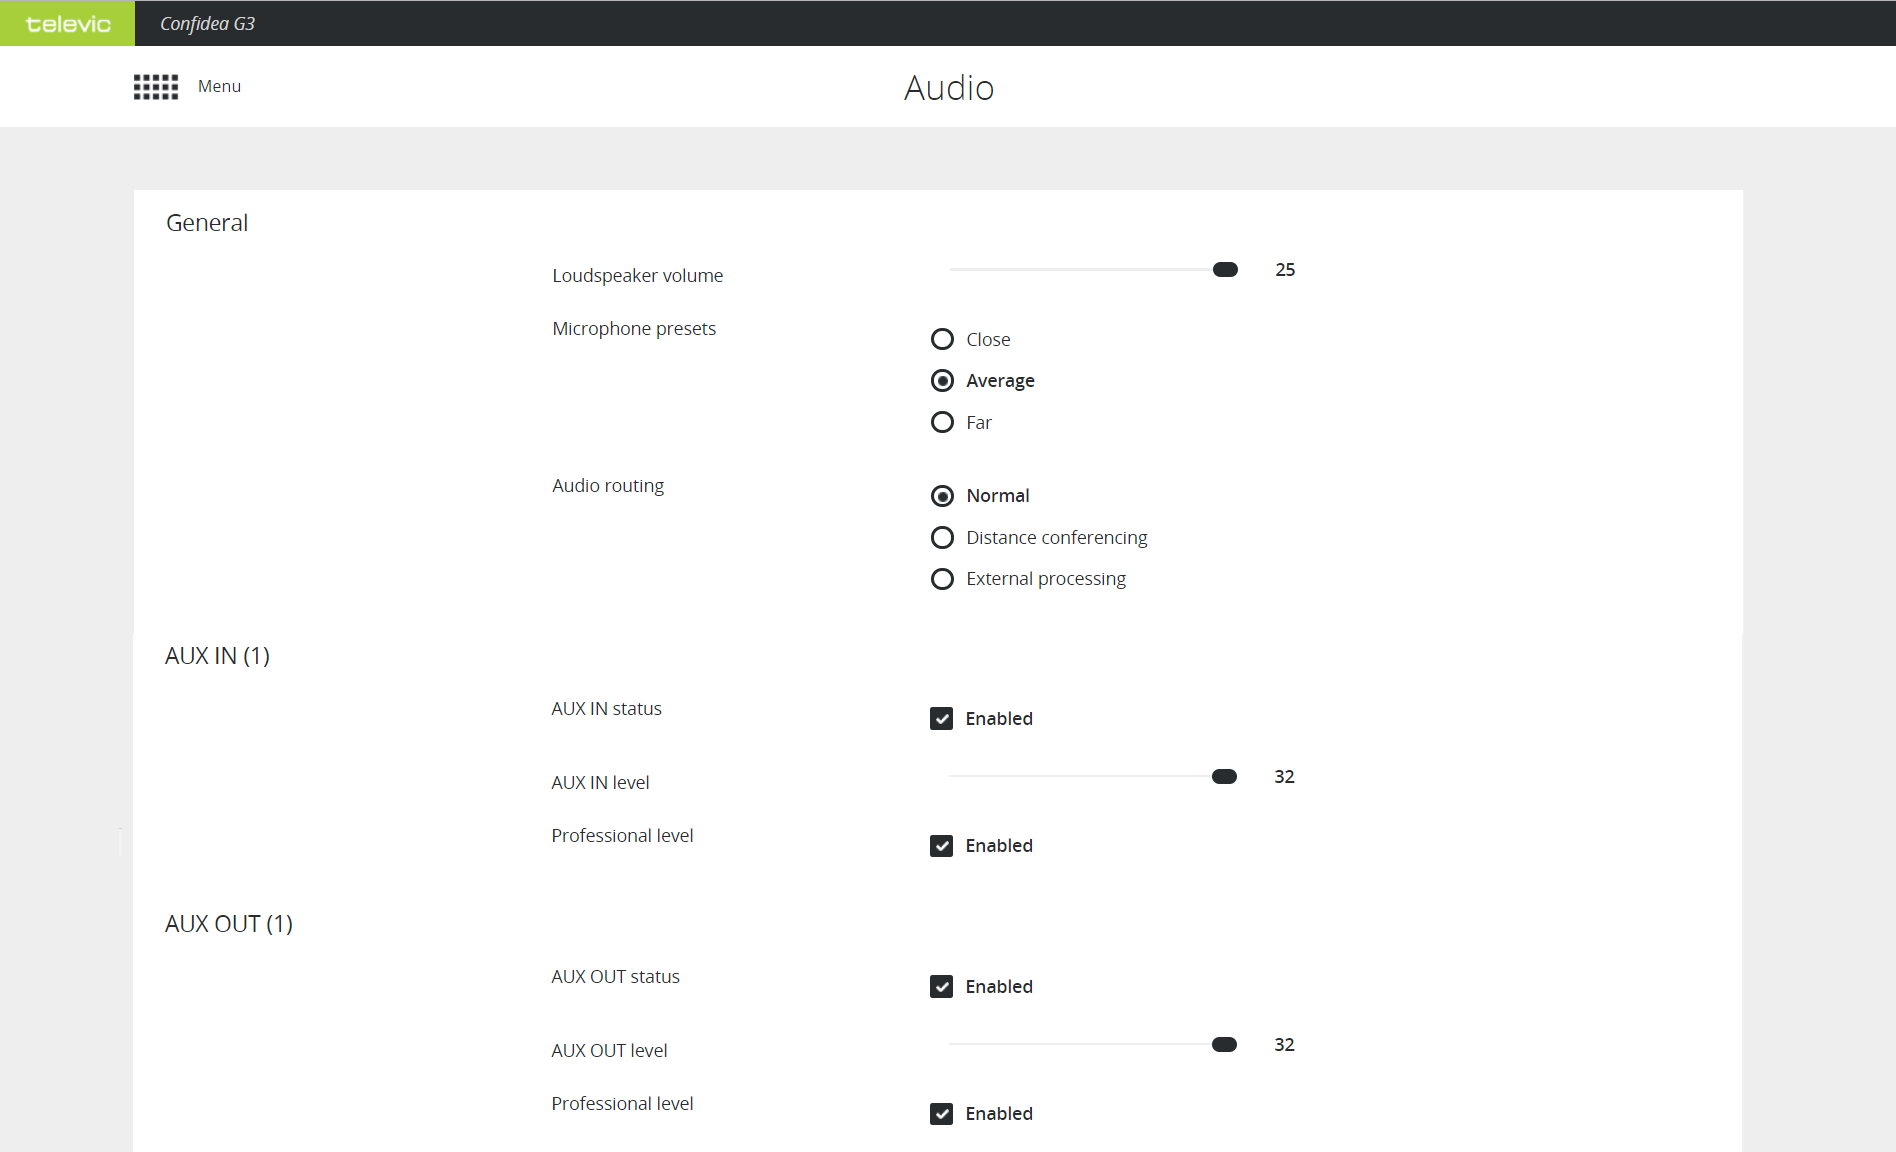Choose Normal audio routing

click(x=942, y=496)
